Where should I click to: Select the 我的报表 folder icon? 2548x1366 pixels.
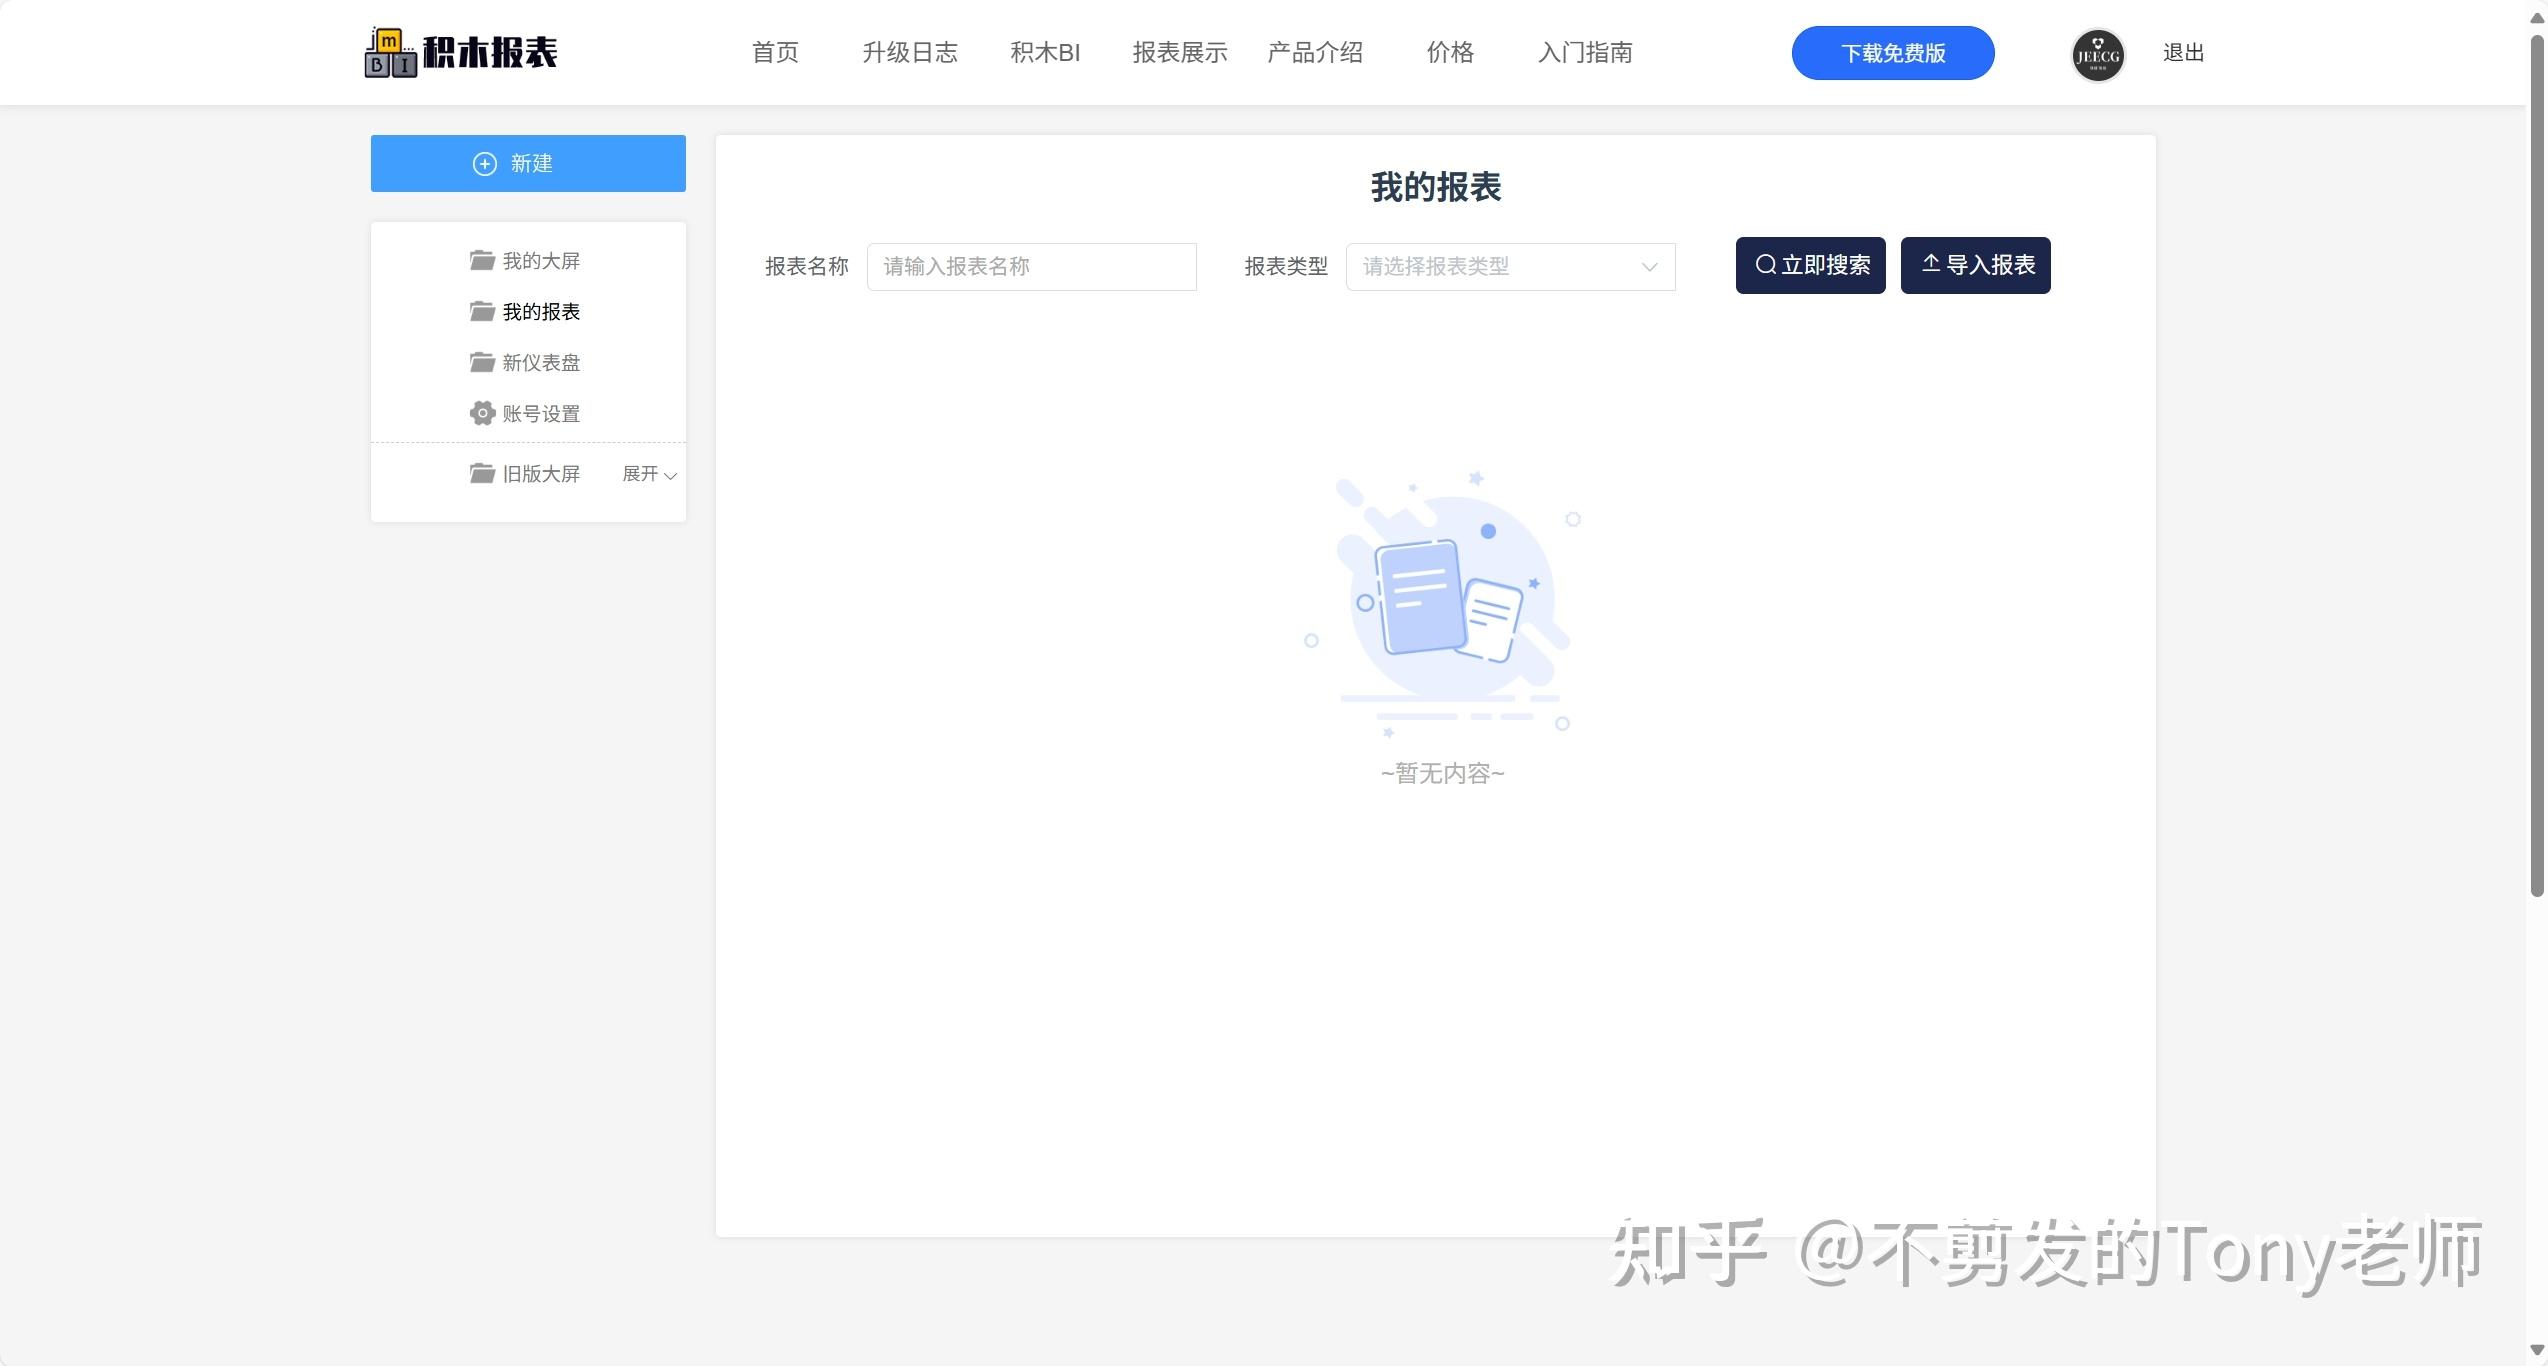pyautogui.click(x=483, y=311)
